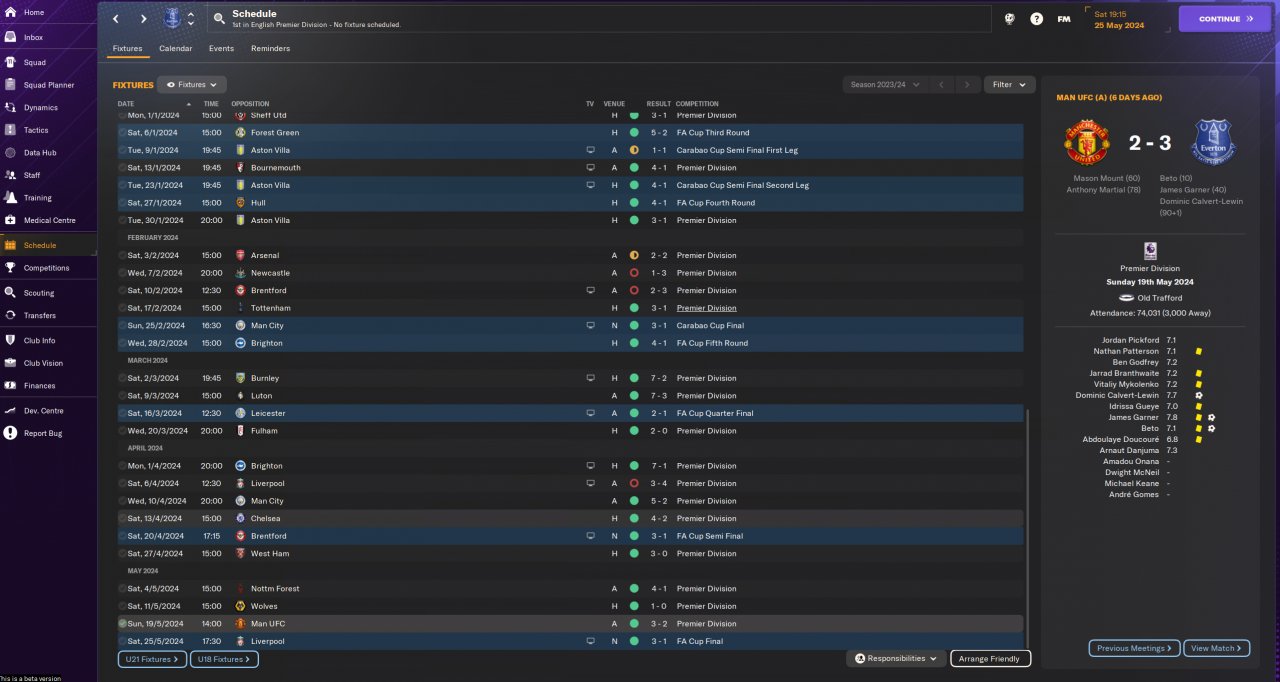Open the Season 2023/24 dropdown
This screenshot has height=682, width=1280.
pyautogui.click(x=884, y=85)
